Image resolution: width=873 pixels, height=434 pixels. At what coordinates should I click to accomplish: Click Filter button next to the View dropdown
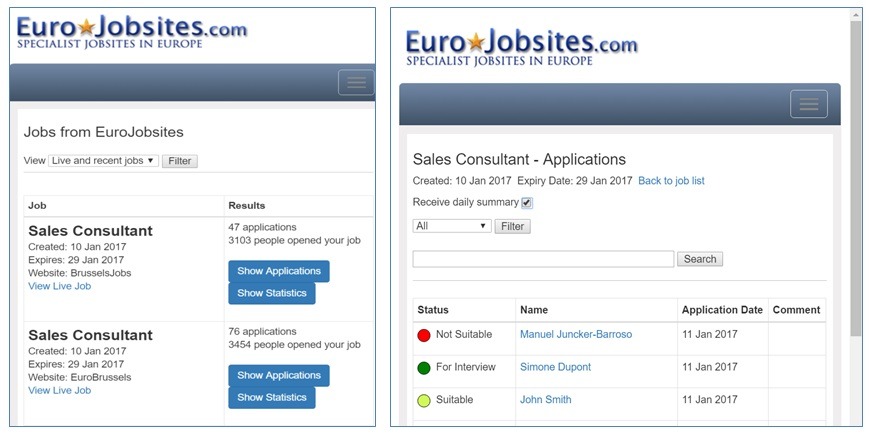click(x=180, y=161)
